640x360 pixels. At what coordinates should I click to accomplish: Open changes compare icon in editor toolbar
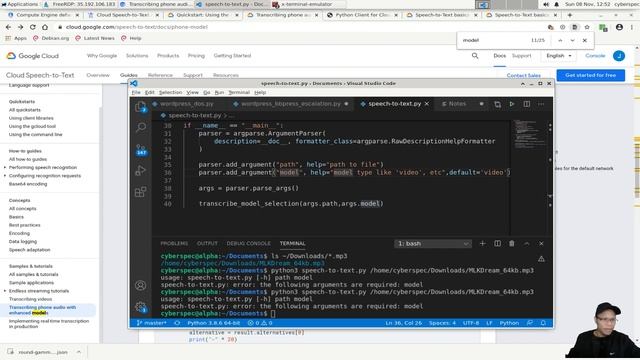(x=498, y=104)
